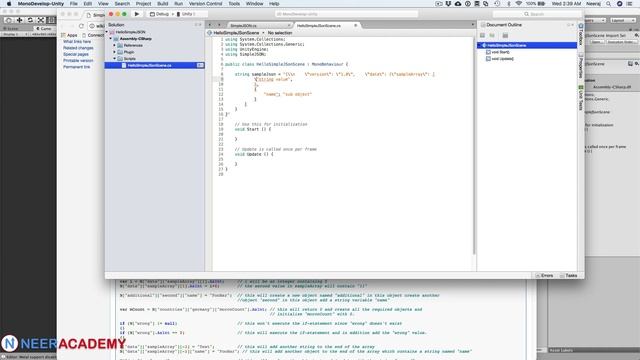Open the File menu

coord(74,4)
